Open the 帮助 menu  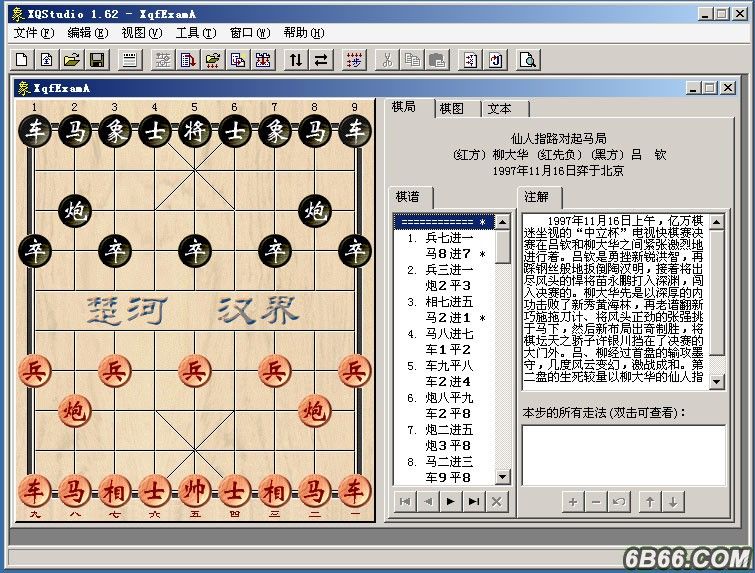coord(303,33)
